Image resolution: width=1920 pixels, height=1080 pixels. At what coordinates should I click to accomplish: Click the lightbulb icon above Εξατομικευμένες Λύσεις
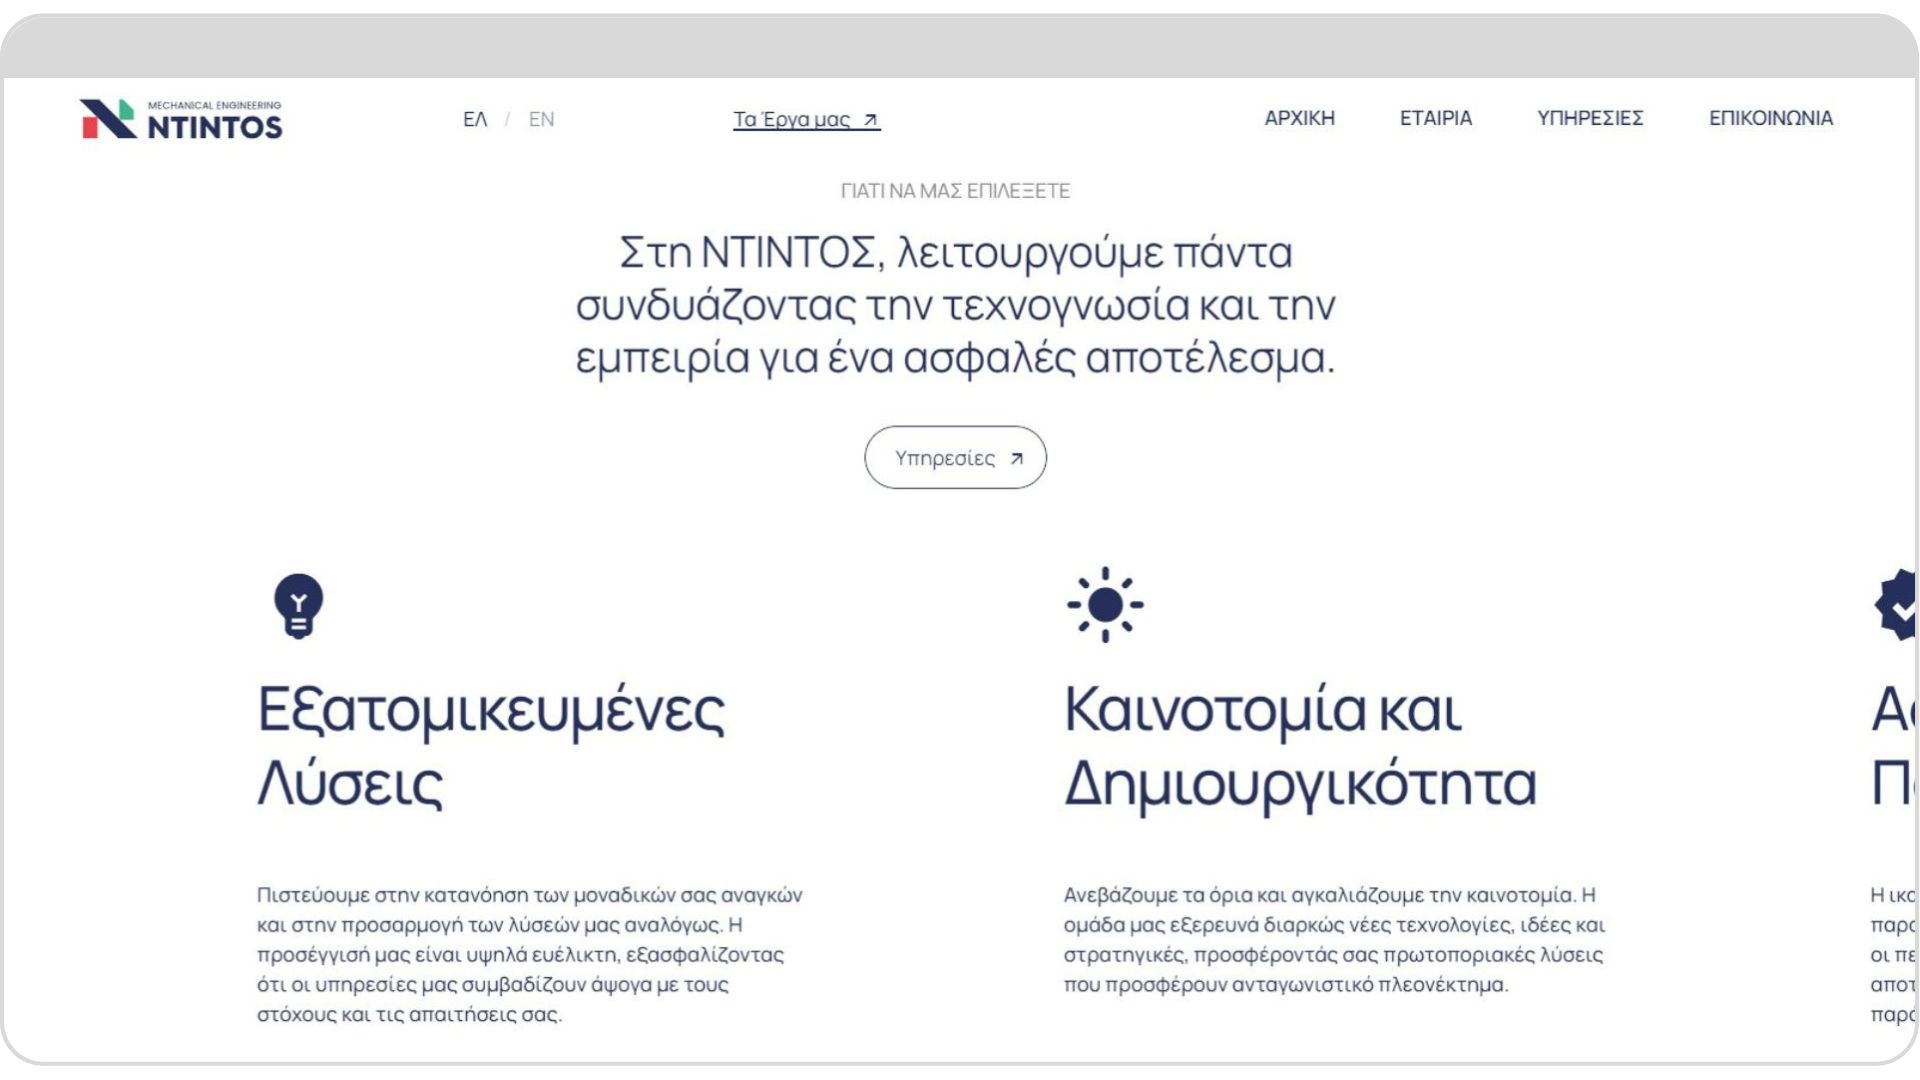click(298, 605)
